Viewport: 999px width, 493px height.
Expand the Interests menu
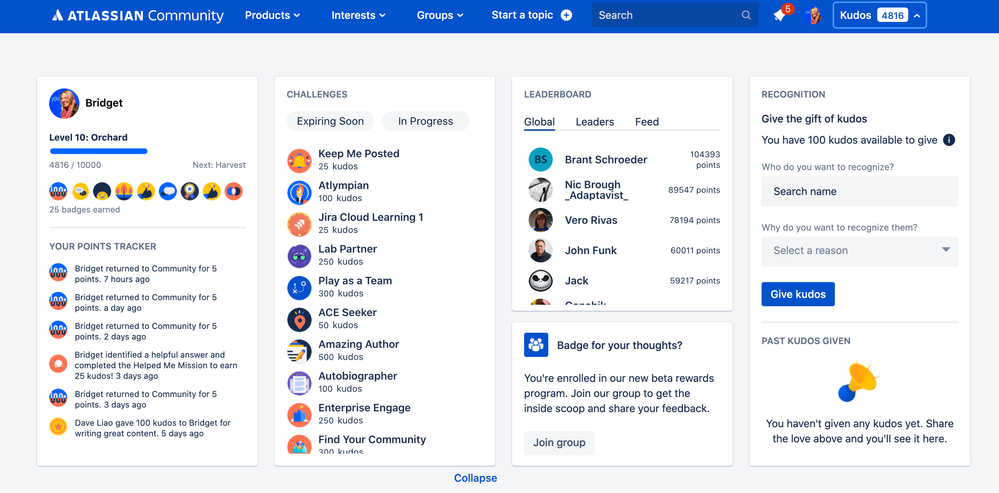tap(358, 15)
